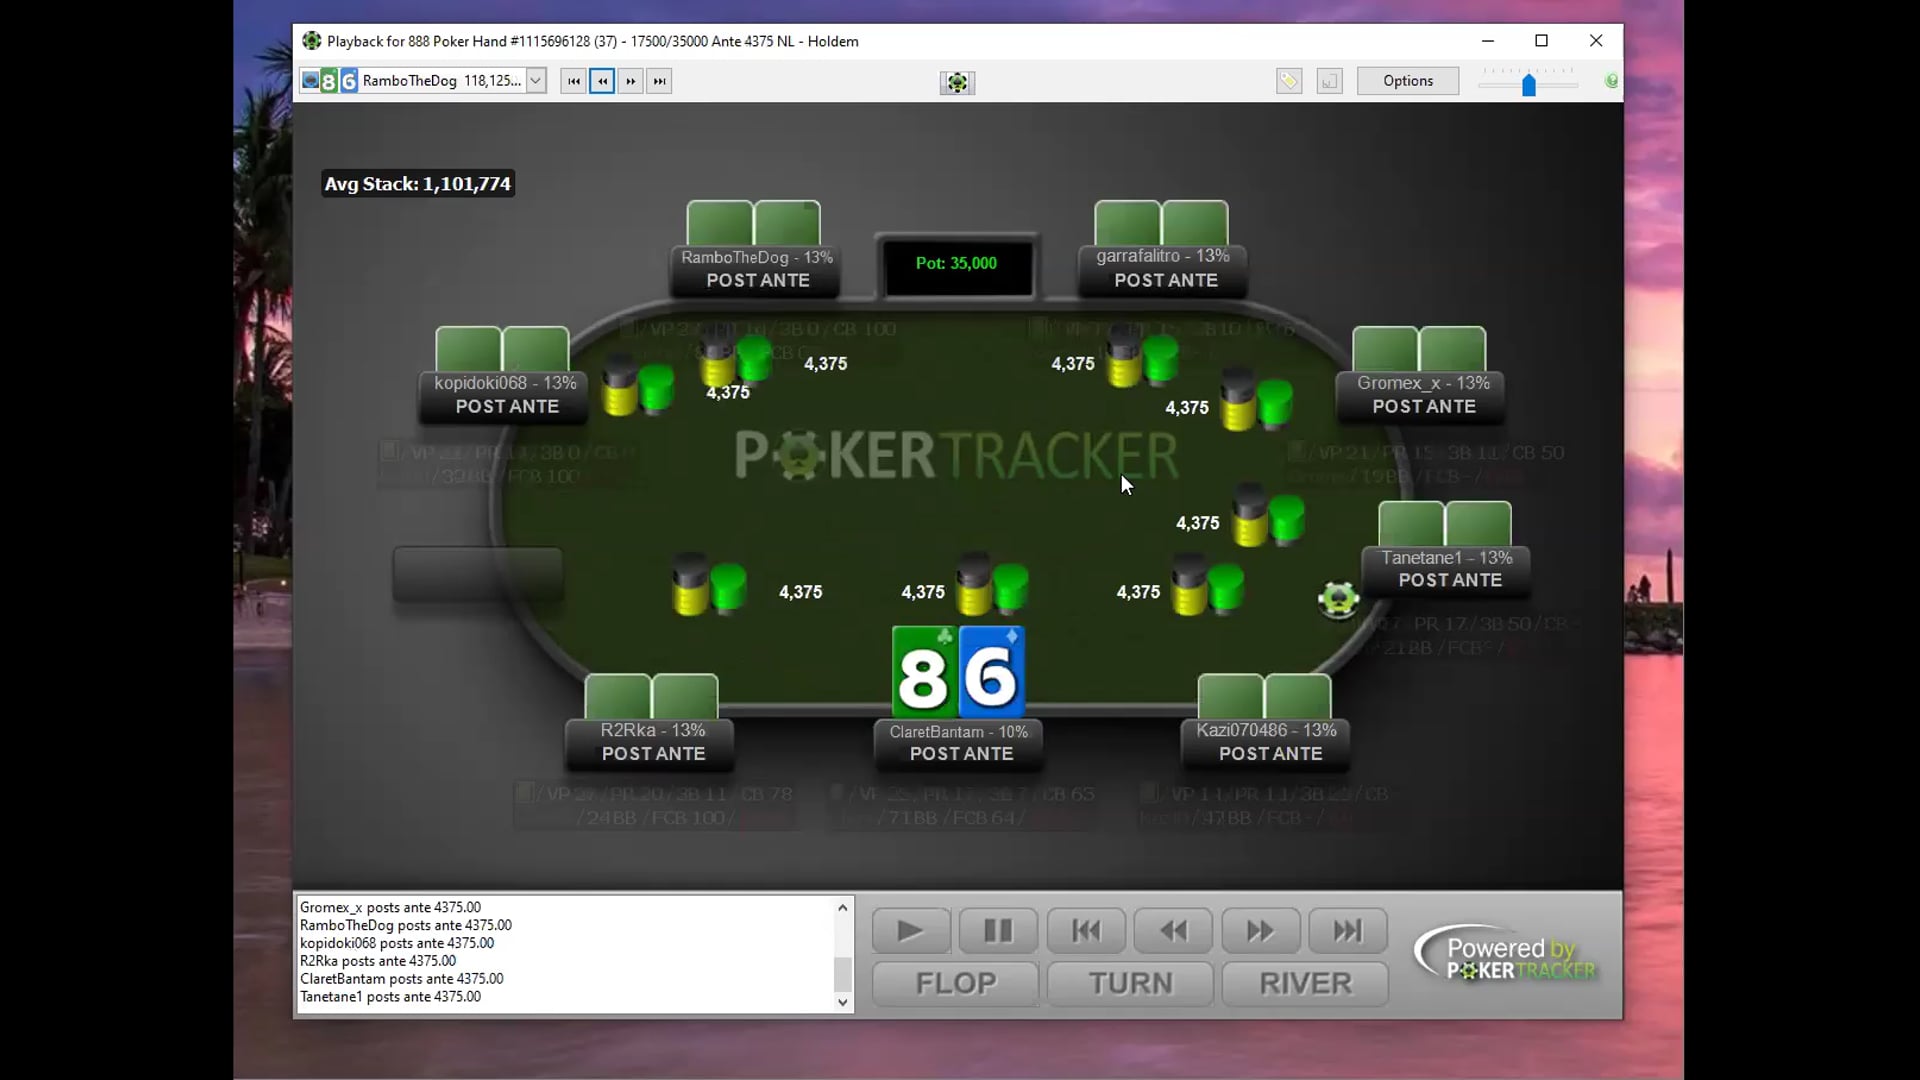Click Tanetane1's ante chip stack

click(x=1268, y=517)
